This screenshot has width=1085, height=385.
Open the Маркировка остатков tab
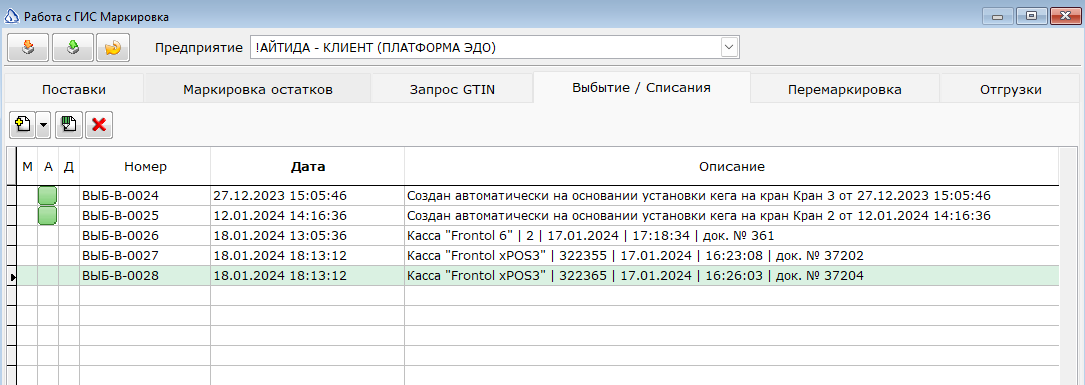click(x=258, y=89)
